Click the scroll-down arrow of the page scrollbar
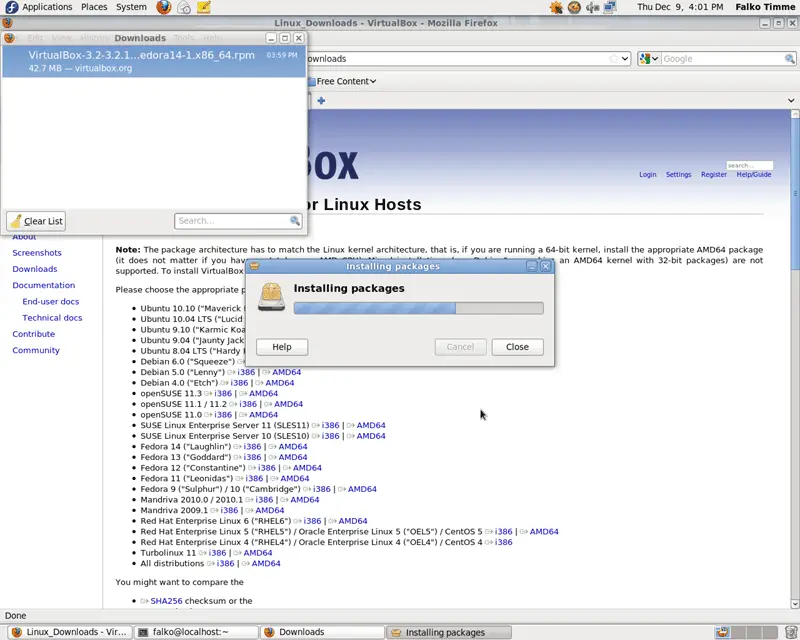 pos(795,604)
